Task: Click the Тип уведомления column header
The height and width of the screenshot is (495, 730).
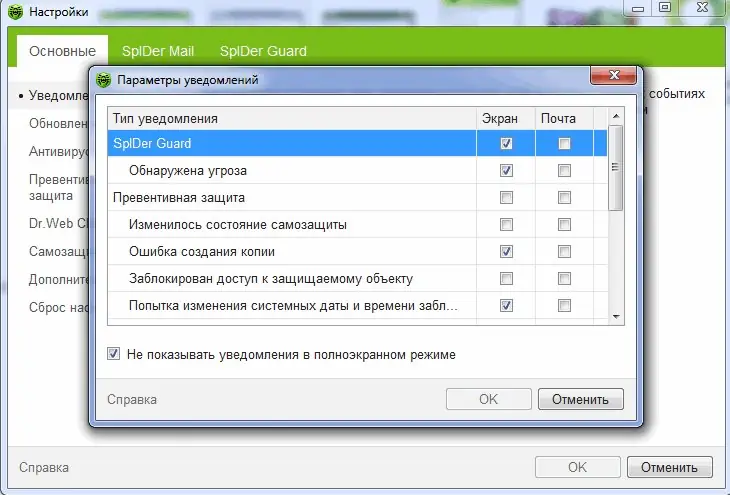Action: tap(292, 118)
